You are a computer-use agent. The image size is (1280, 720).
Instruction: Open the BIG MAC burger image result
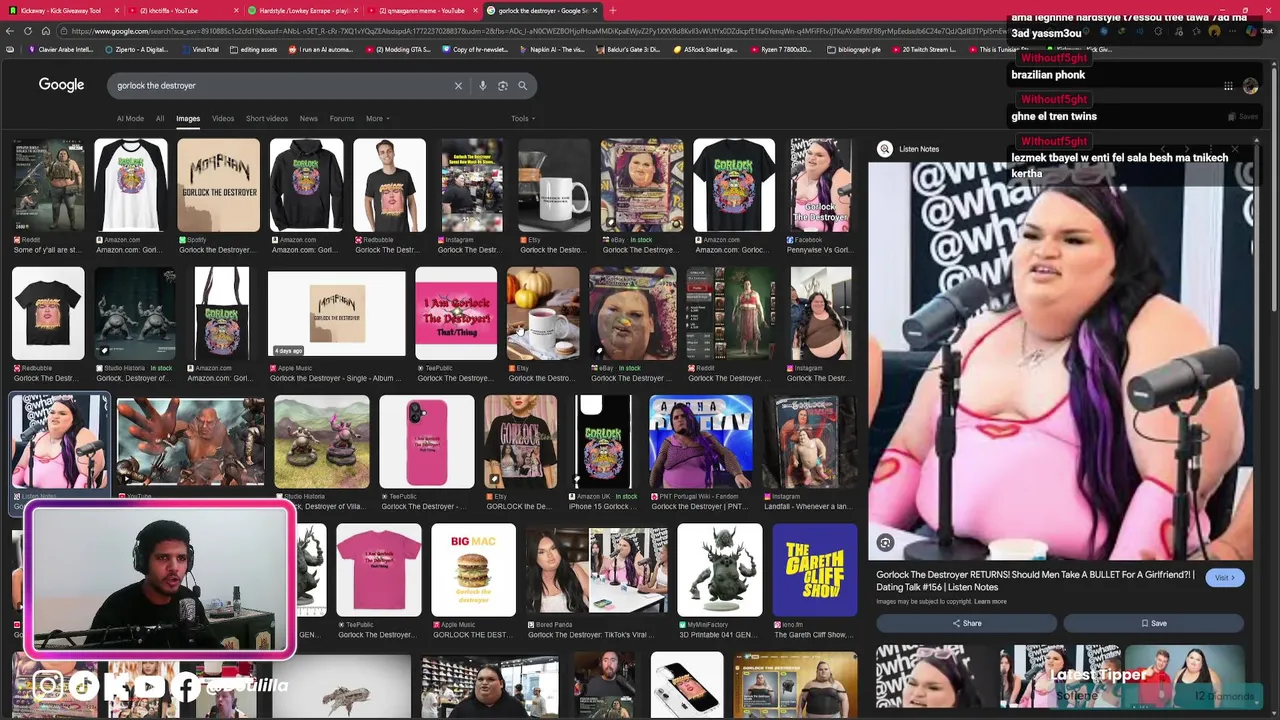(473, 570)
